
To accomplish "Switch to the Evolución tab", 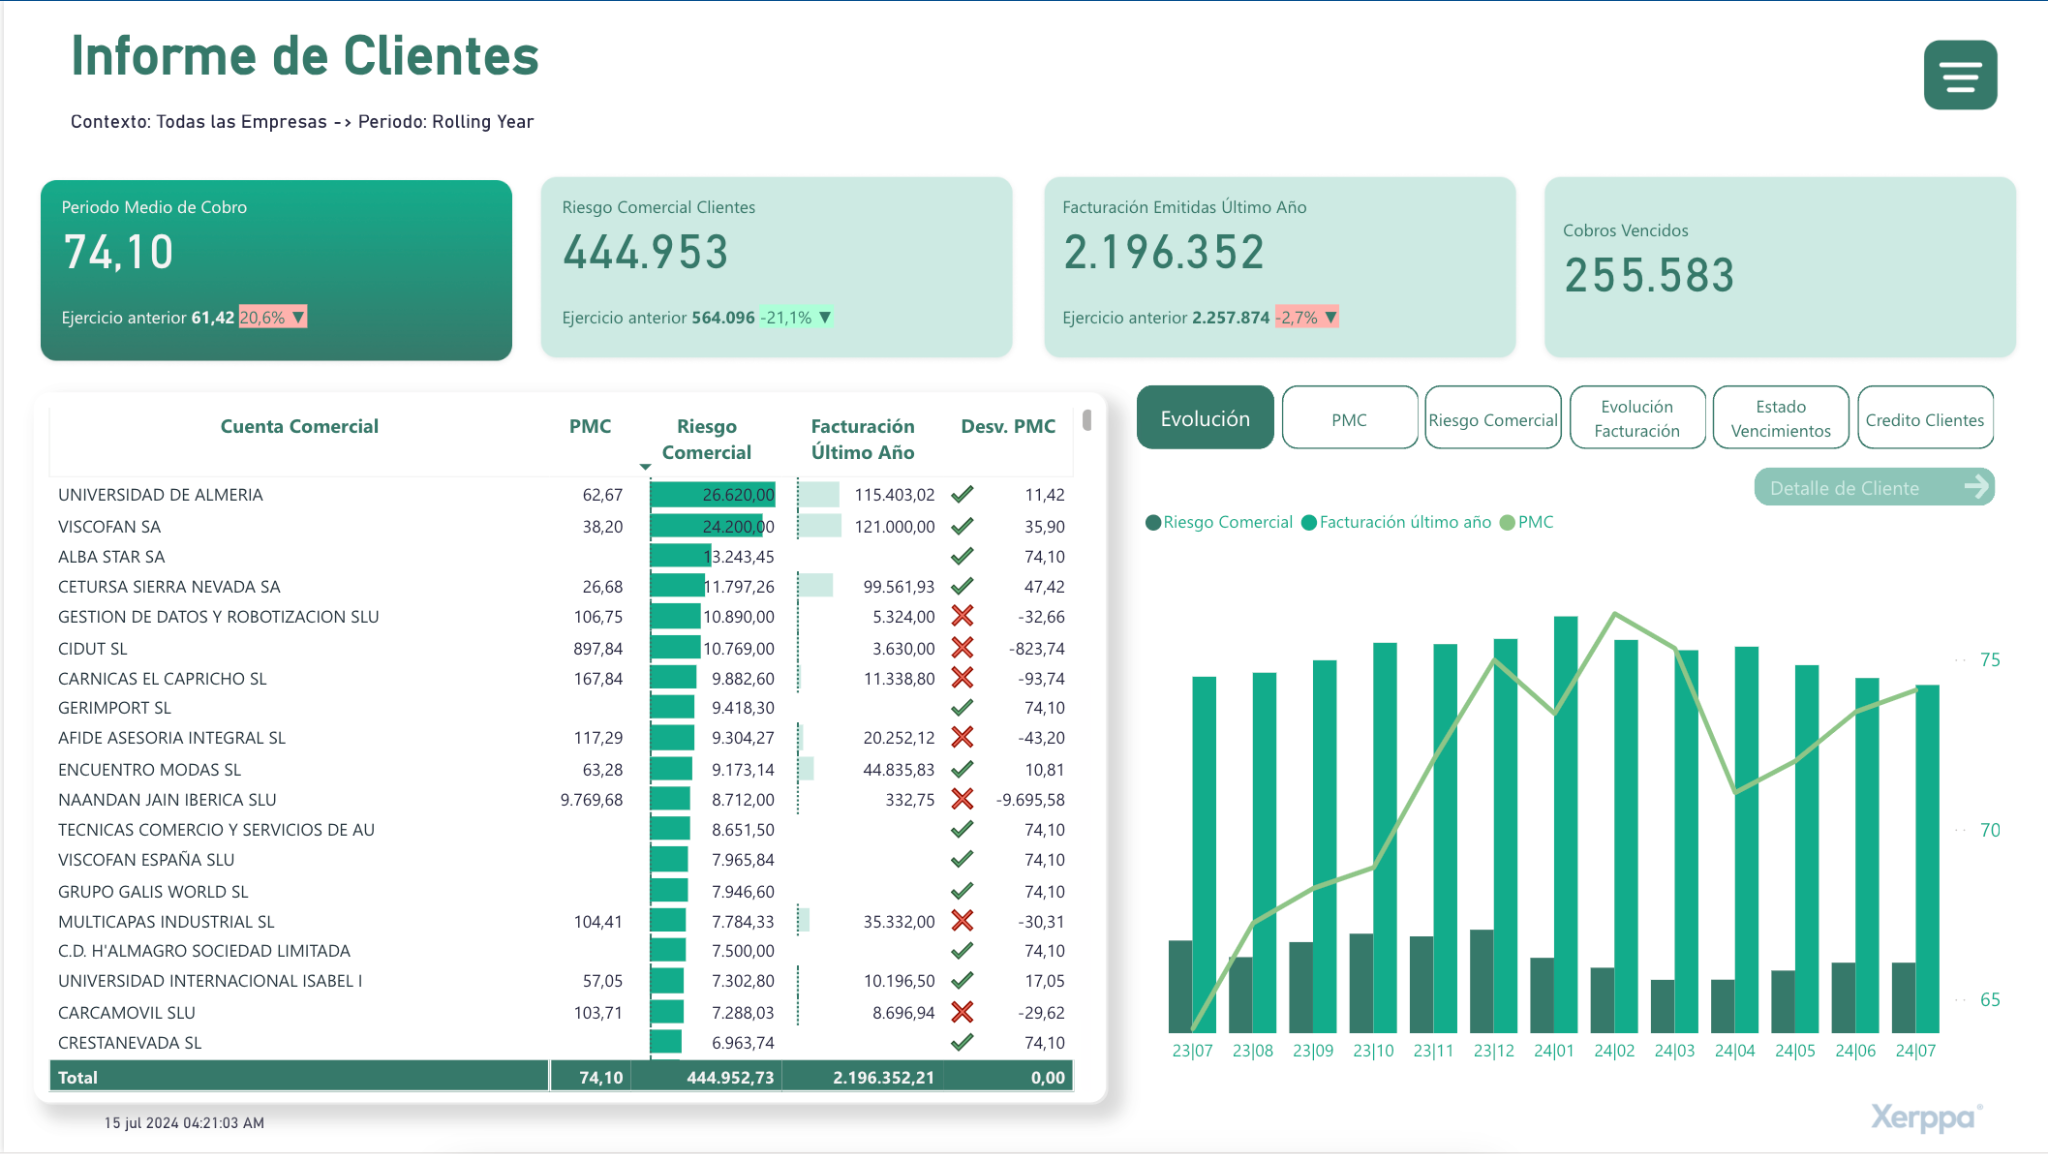I will pos(1205,418).
